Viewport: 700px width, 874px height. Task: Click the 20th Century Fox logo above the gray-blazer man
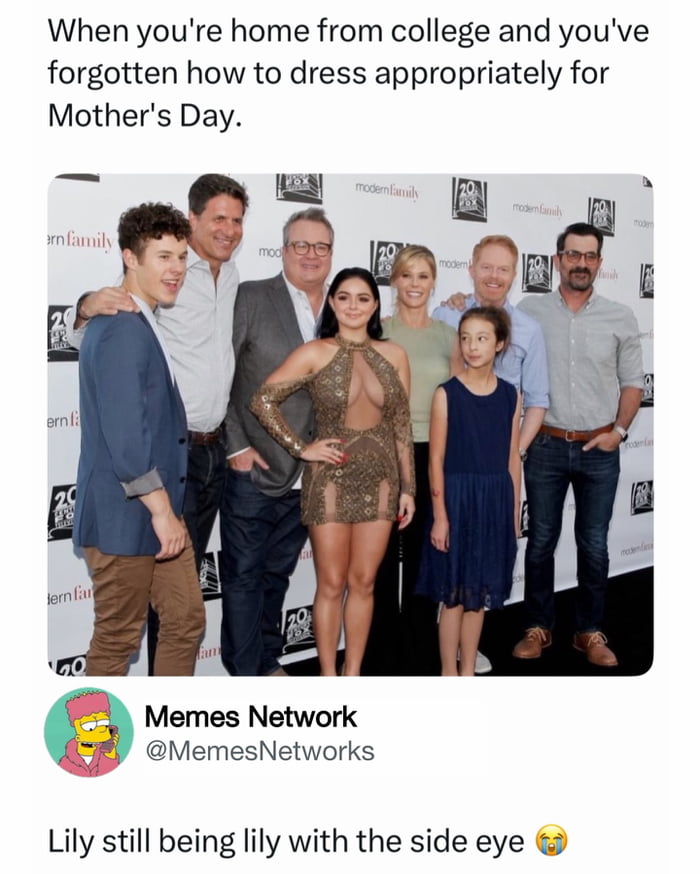[299, 187]
